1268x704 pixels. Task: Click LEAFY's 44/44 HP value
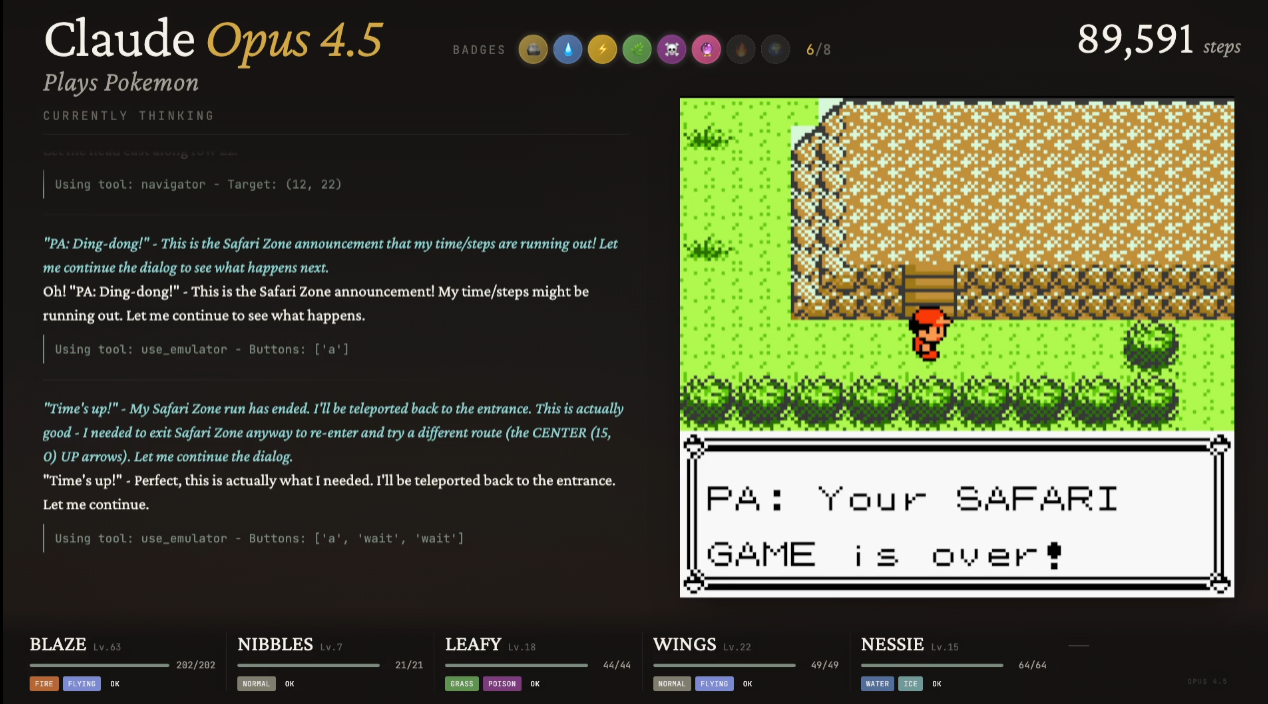617,665
